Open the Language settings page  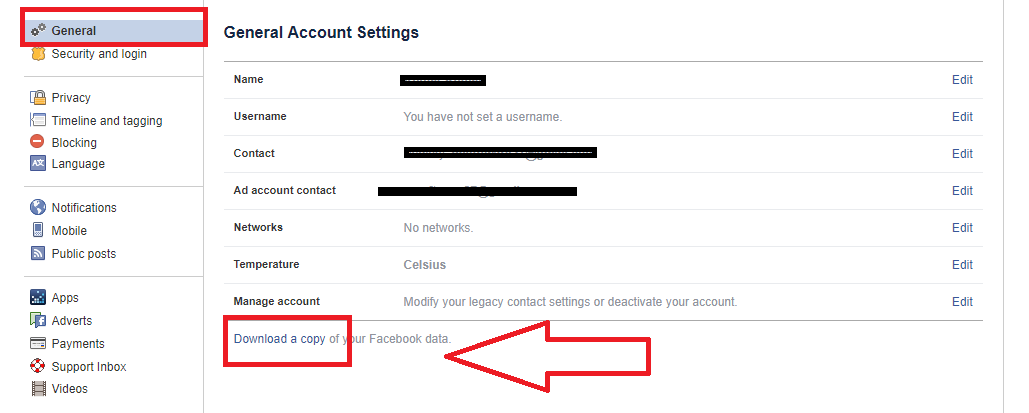click(78, 164)
